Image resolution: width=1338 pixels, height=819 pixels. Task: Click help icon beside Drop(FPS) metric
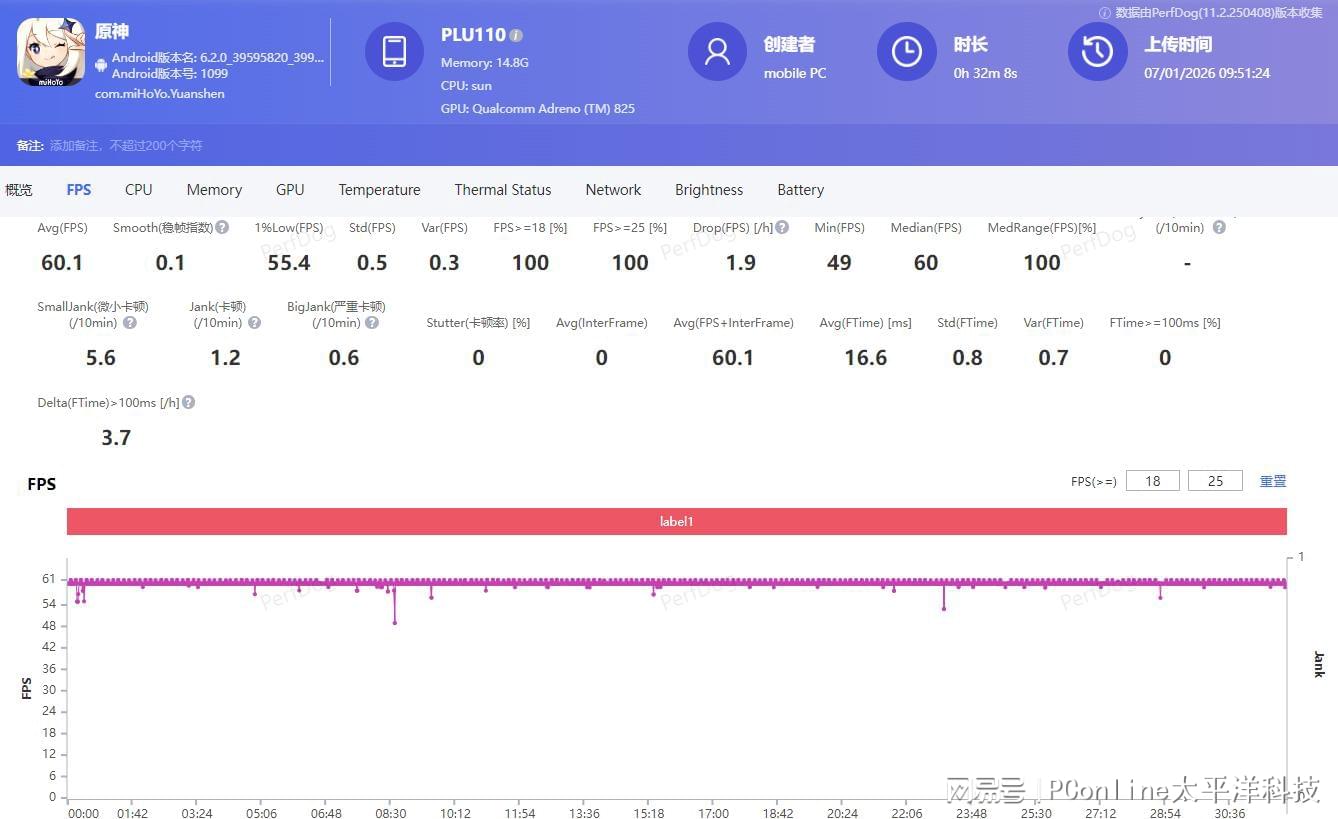coord(782,228)
